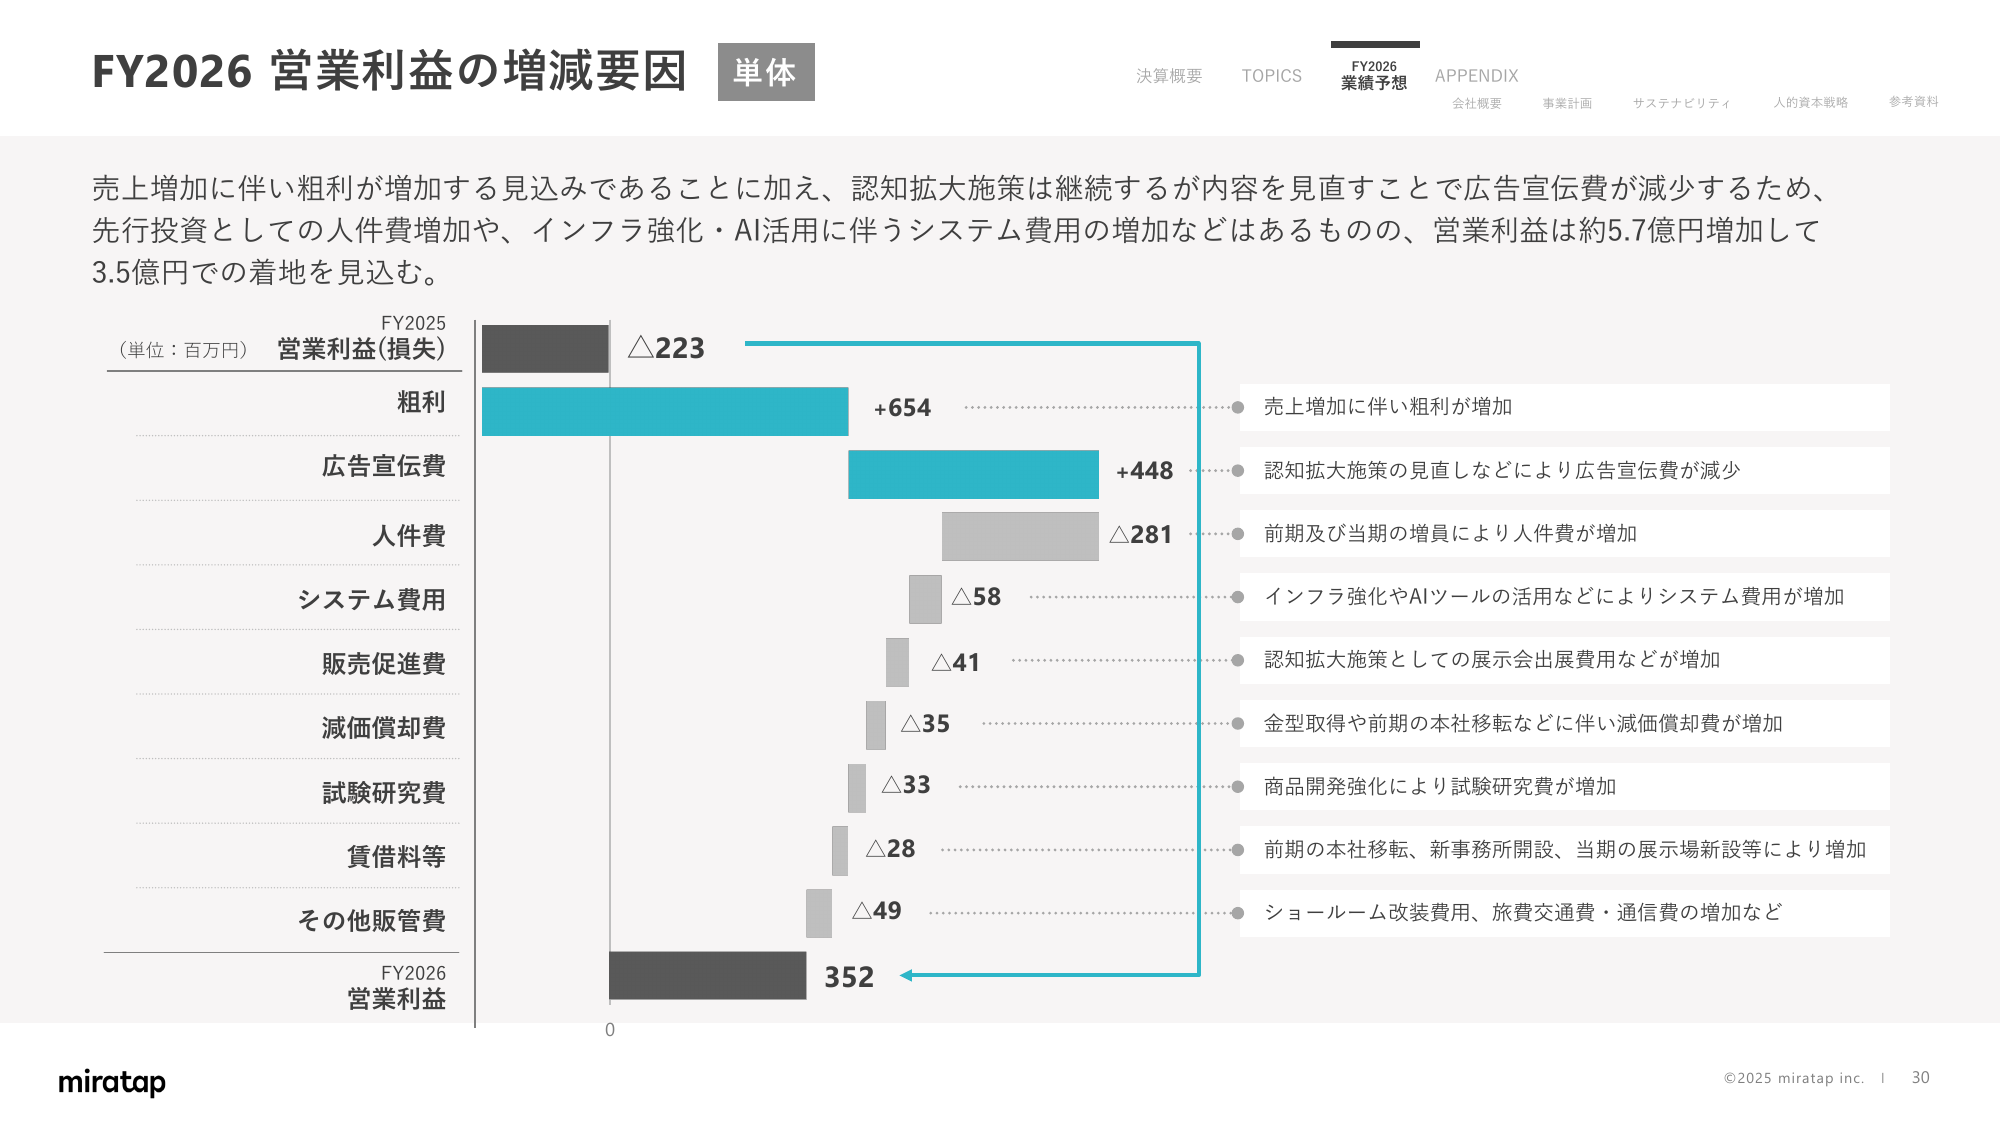2001x1125 pixels.
Task: Click the 単体 badge label
Action: [x=766, y=72]
